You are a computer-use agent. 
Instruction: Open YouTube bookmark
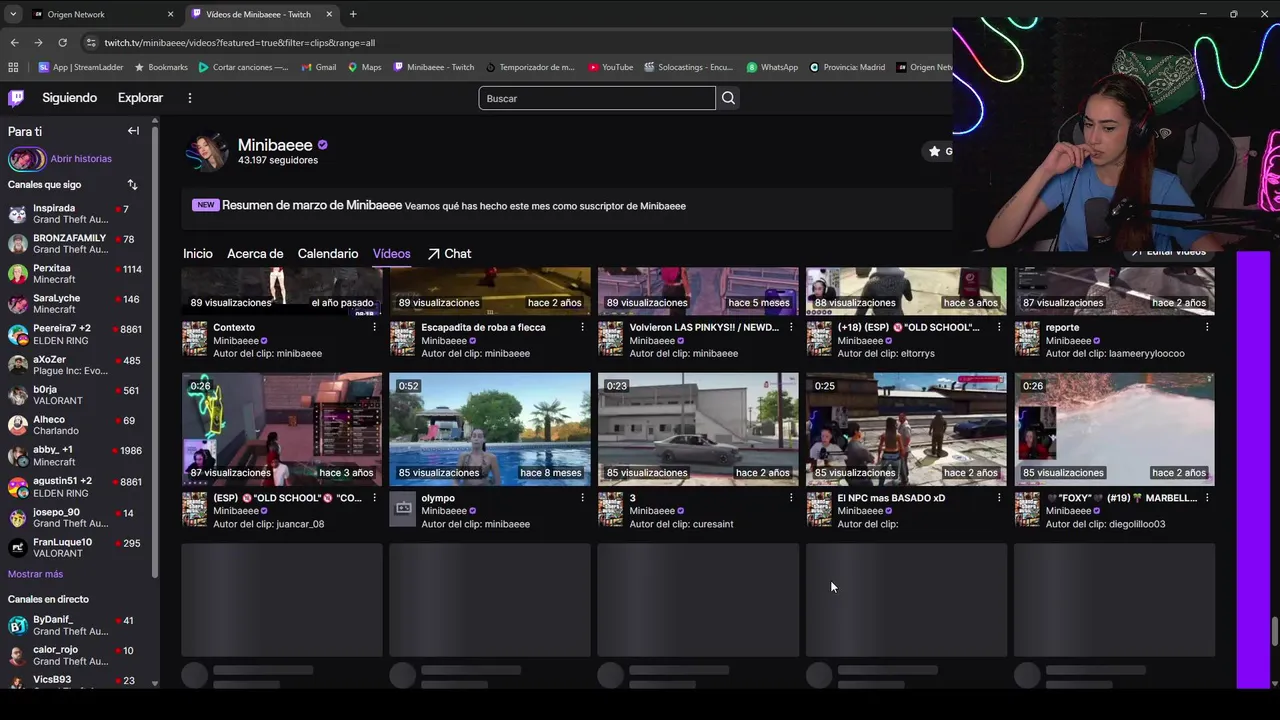pyautogui.click(x=610, y=67)
